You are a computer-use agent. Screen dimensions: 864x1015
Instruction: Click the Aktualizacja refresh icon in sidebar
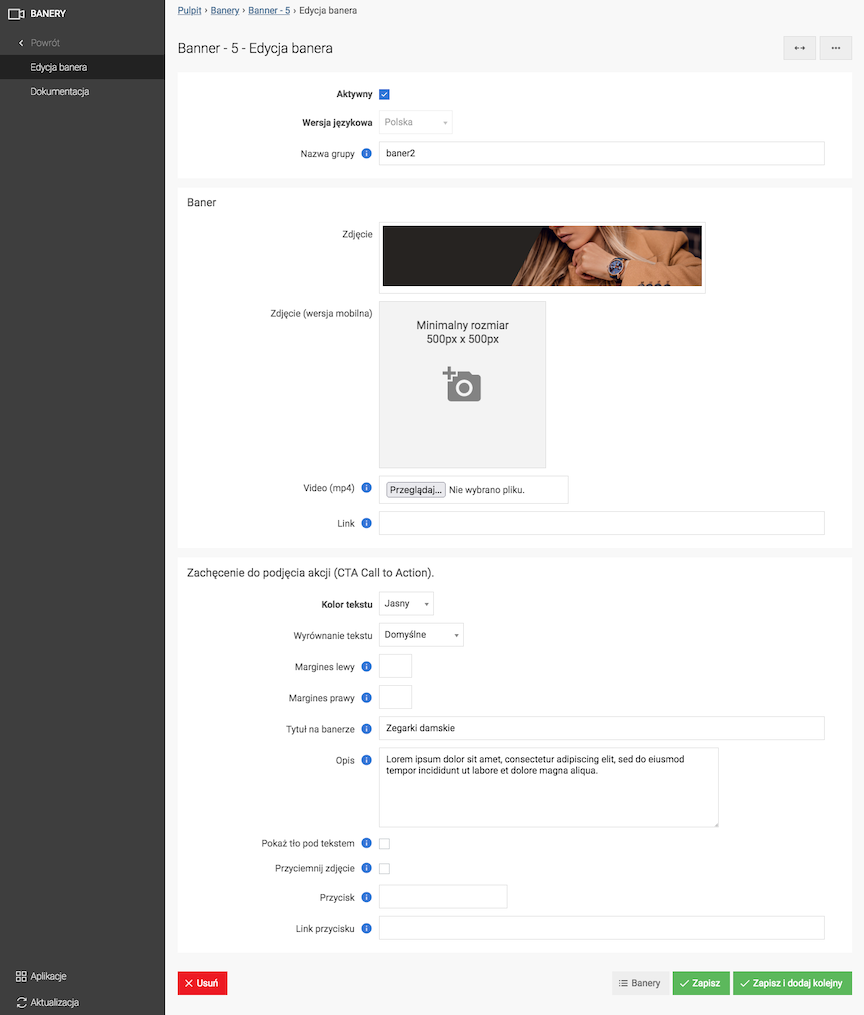click(x=21, y=1002)
